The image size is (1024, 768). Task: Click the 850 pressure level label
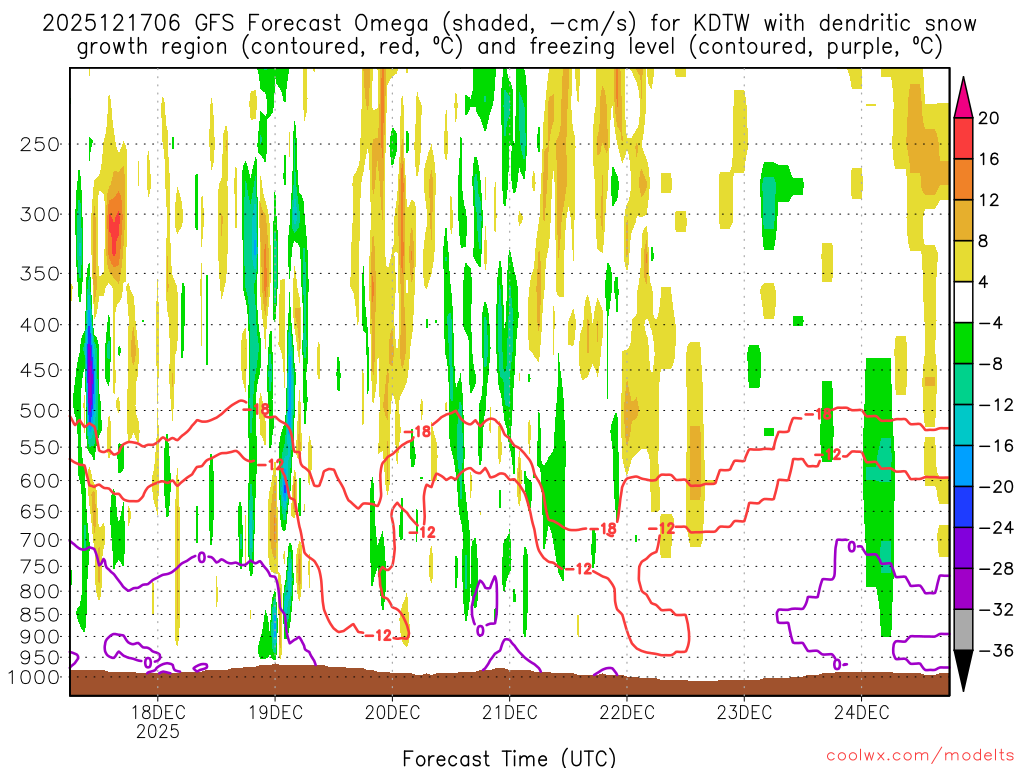(x=40, y=615)
